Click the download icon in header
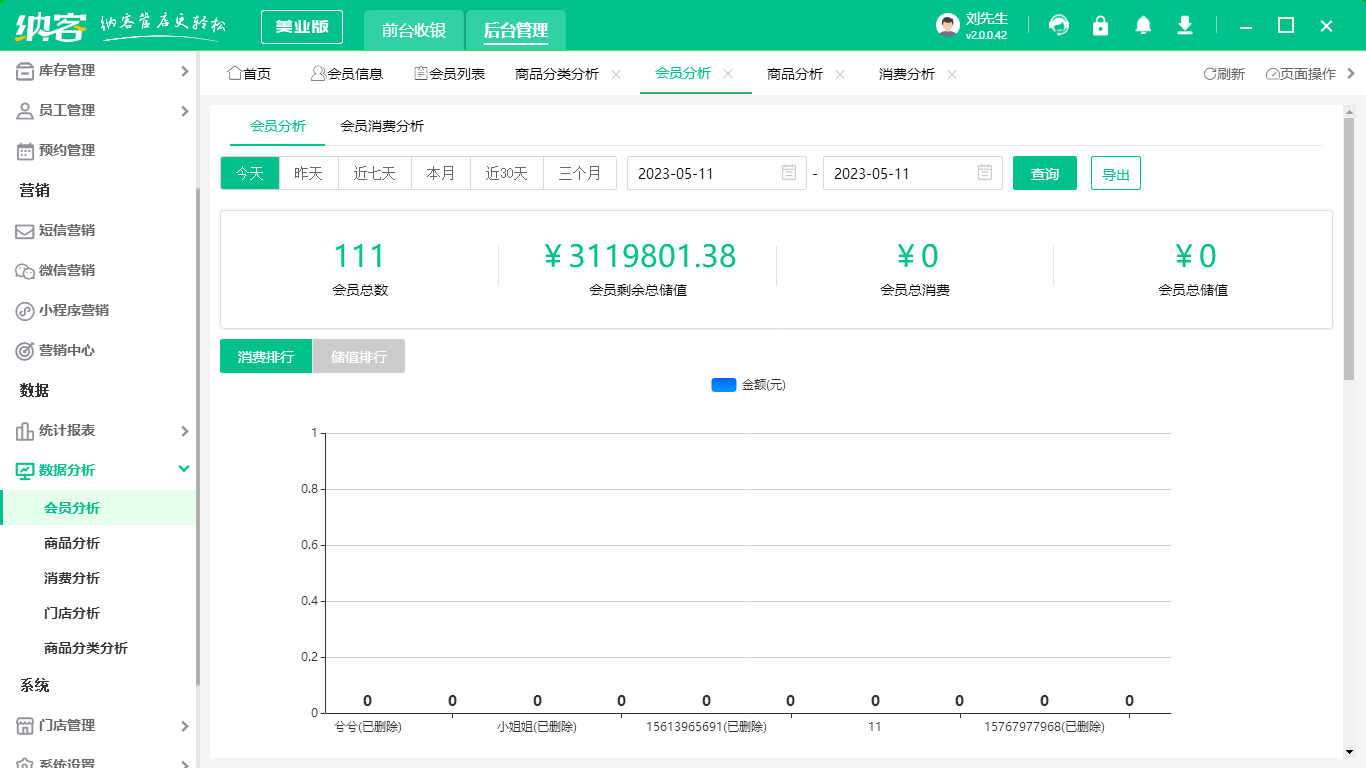 tap(1185, 26)
